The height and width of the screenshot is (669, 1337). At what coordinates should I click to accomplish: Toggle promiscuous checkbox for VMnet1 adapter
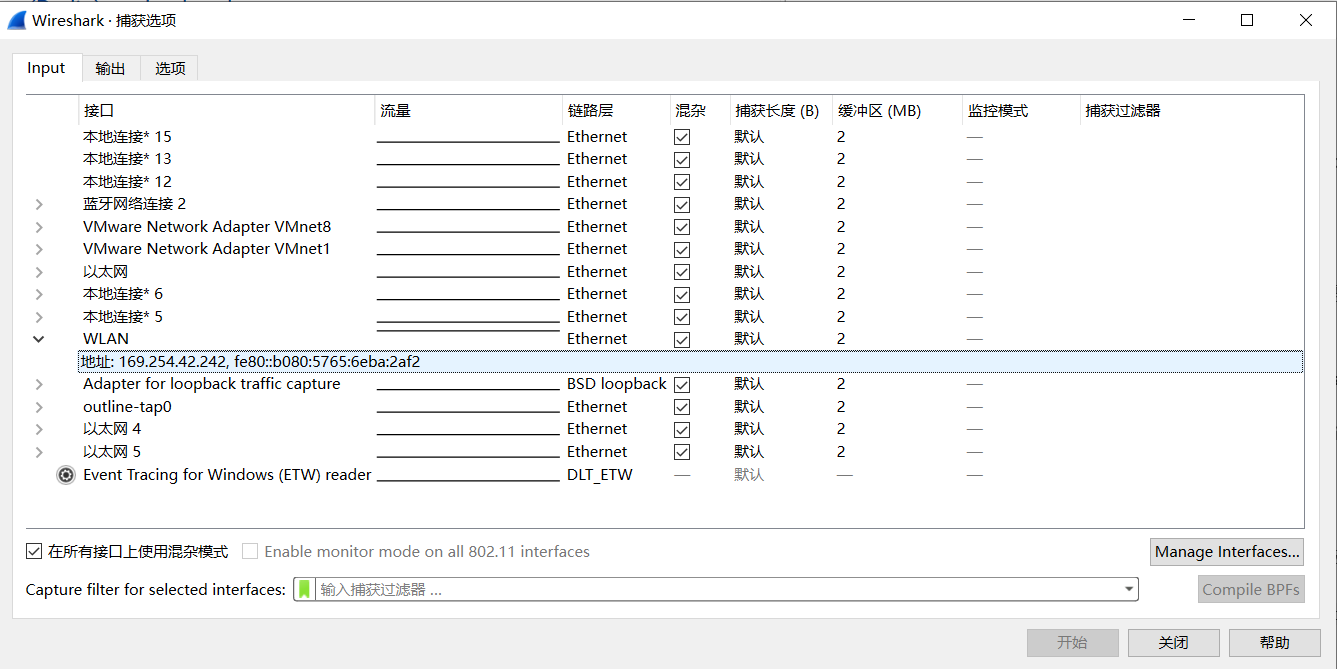tap(682, 249)
